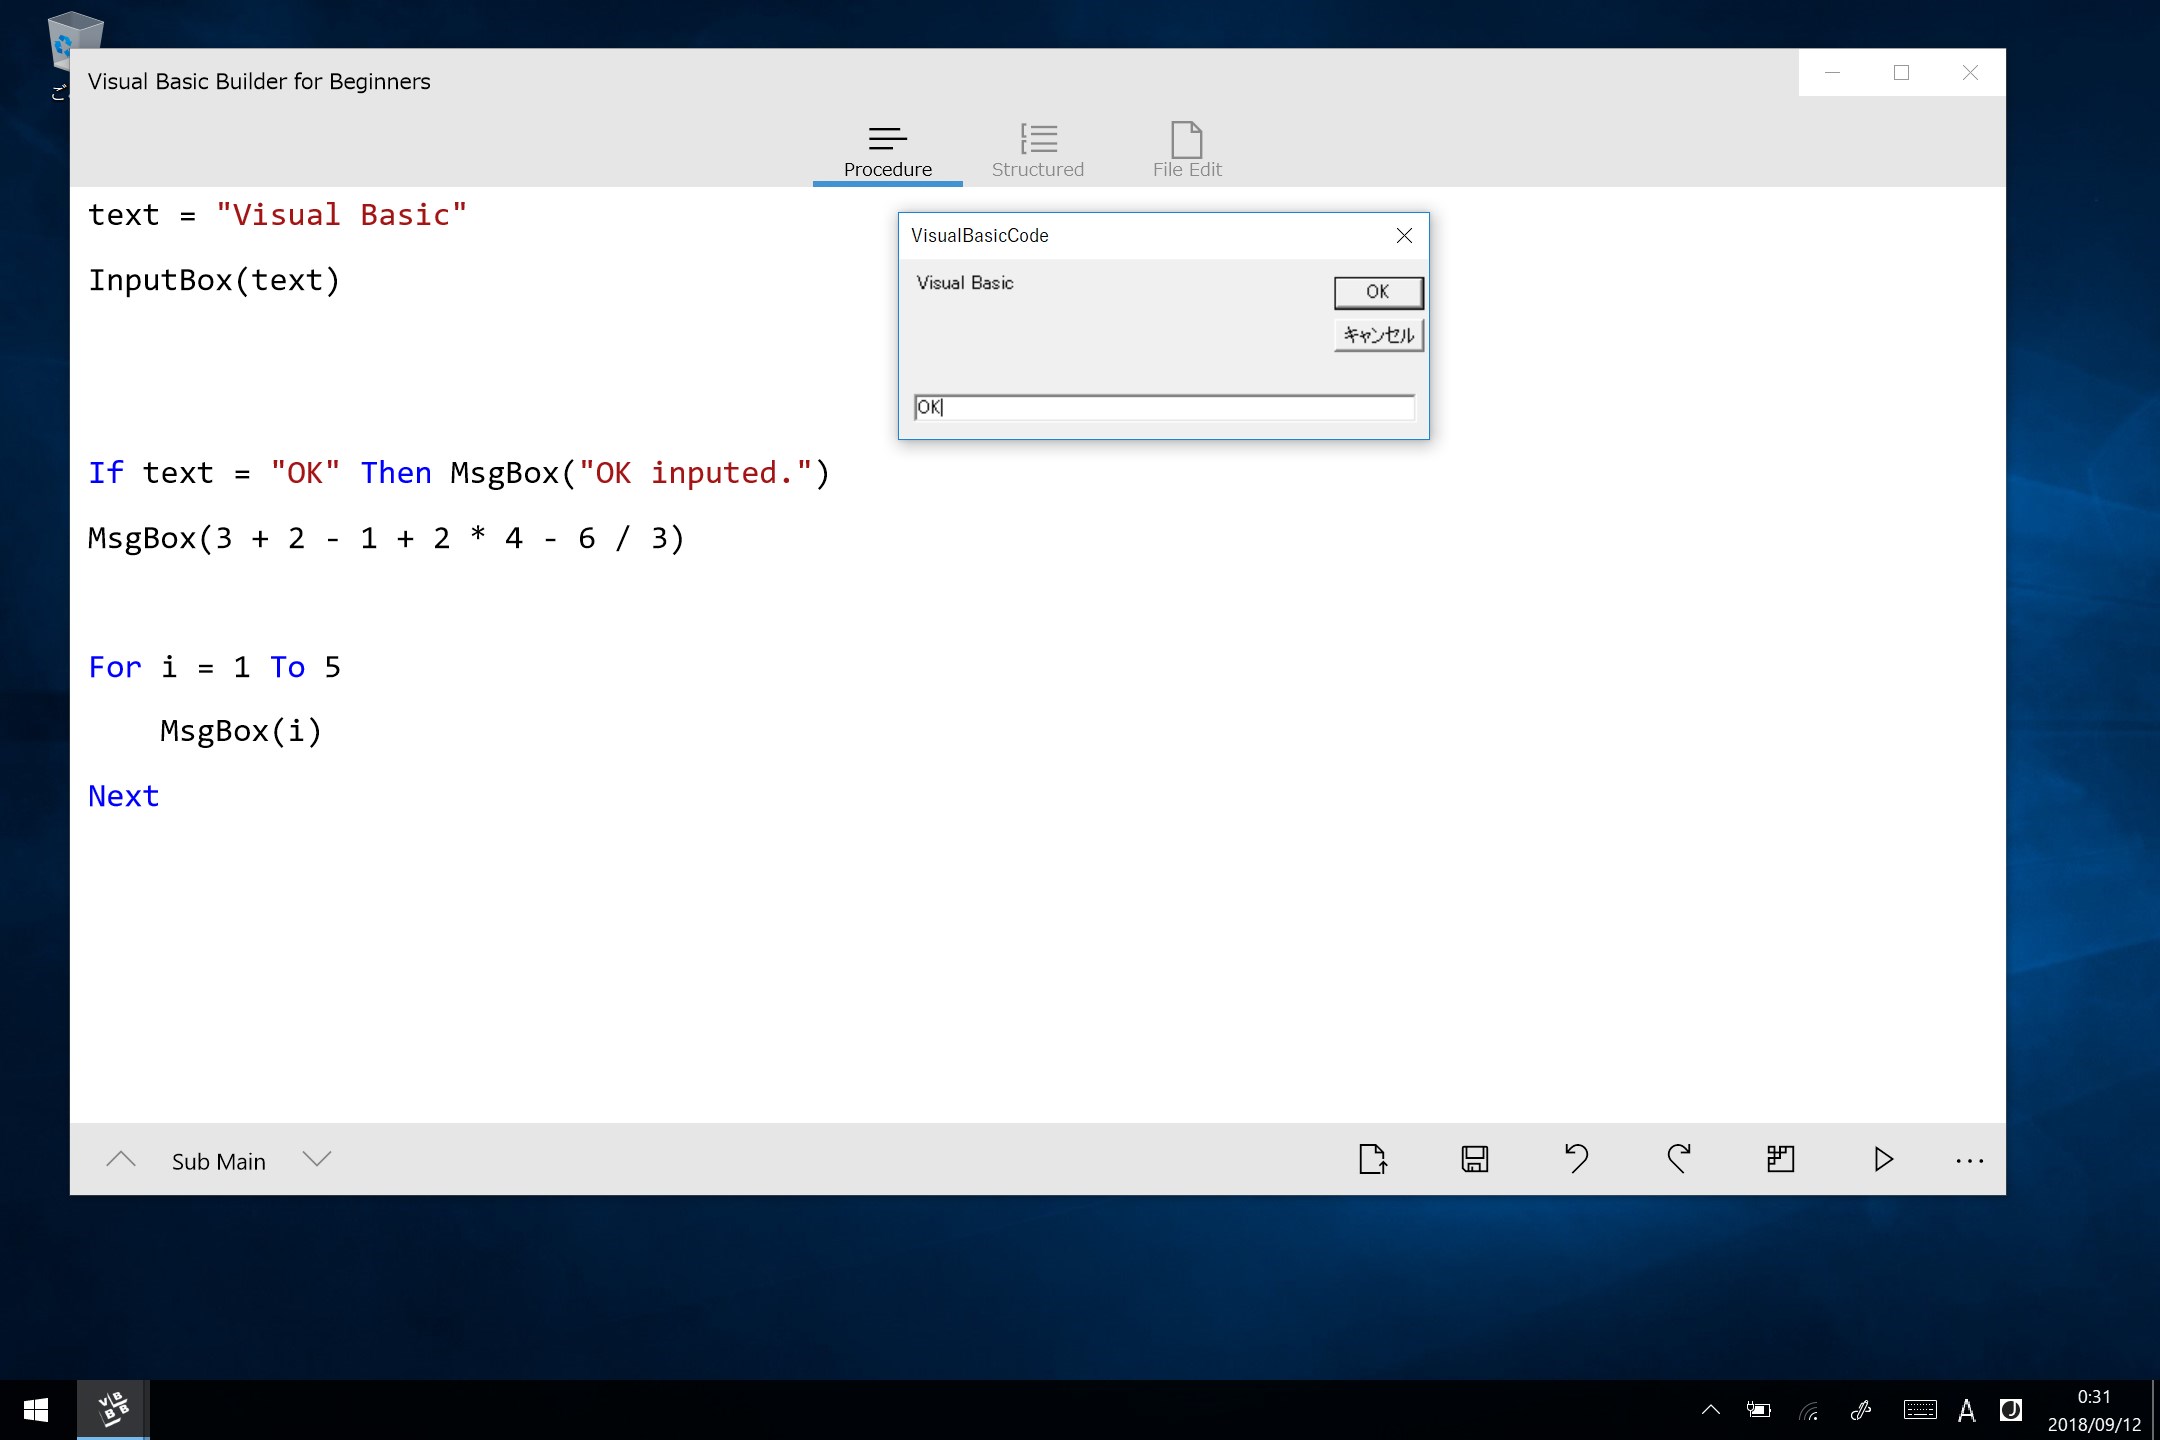Viewport: 2160px width, 1440px height.
Task: Undo the last edit
Action: (1577, 1159)
